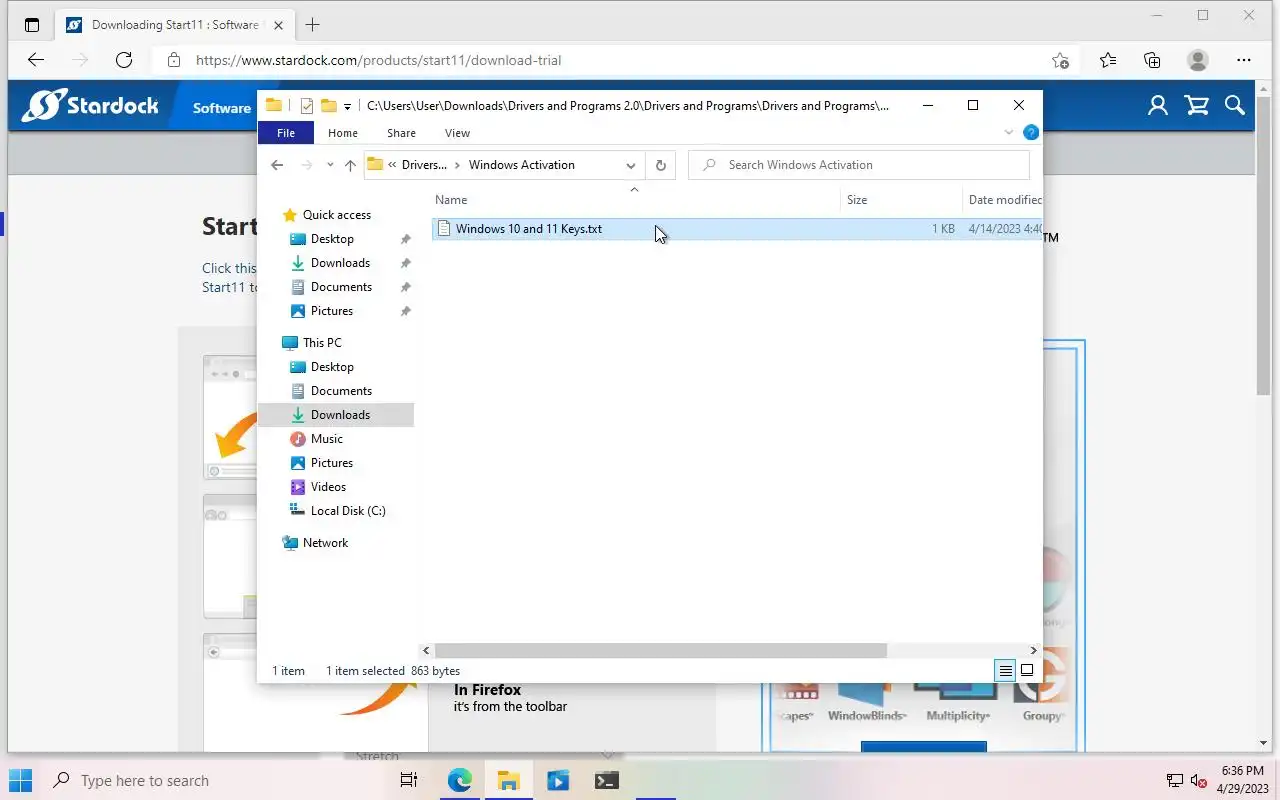
Task: Select This PC in navigation pane
Action: point(322,343)
